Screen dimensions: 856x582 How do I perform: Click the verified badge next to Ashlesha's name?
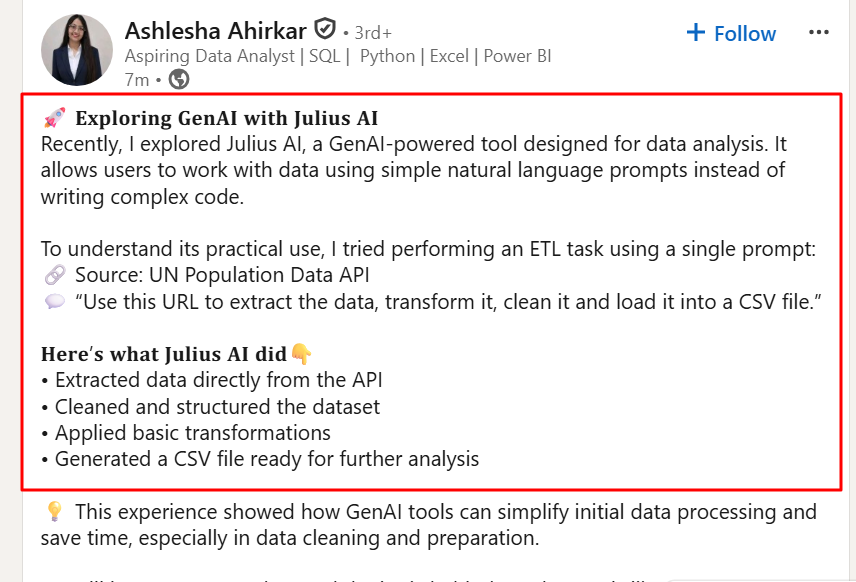(324, 30)
